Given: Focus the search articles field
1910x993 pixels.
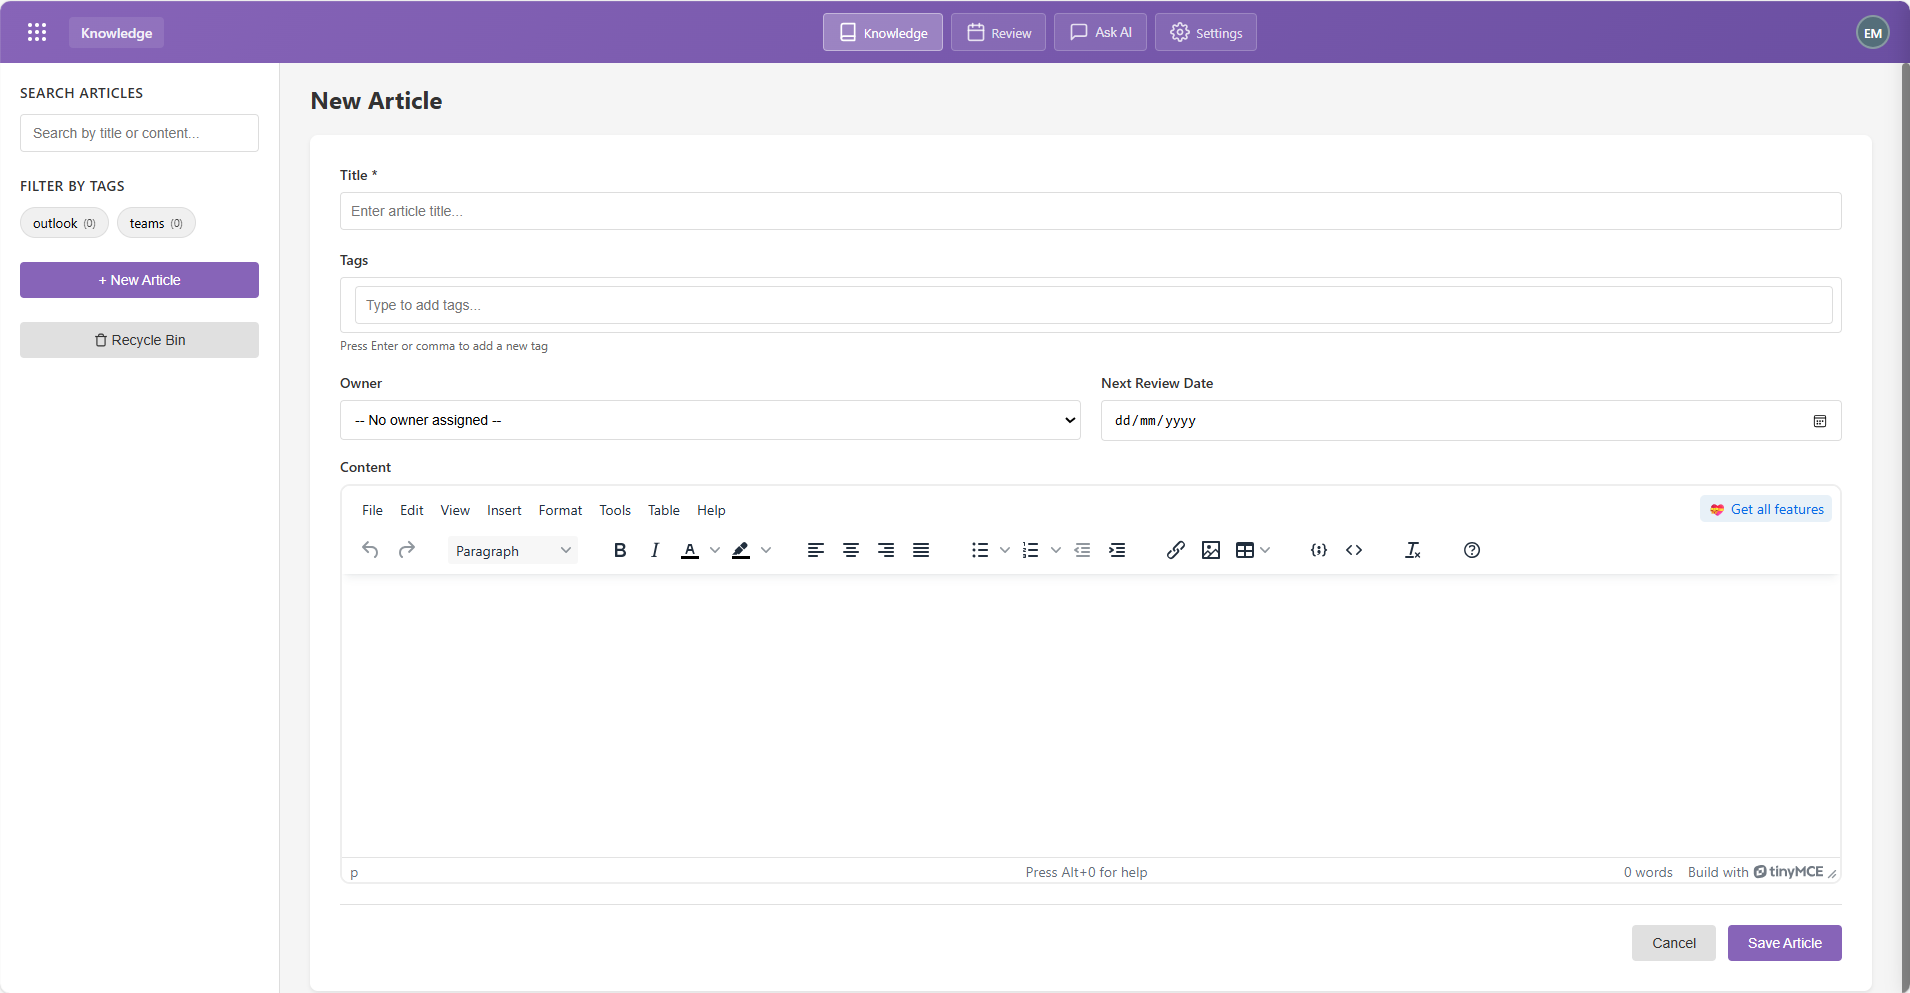Looking at the screenshot, I should [x=139, y=133].
